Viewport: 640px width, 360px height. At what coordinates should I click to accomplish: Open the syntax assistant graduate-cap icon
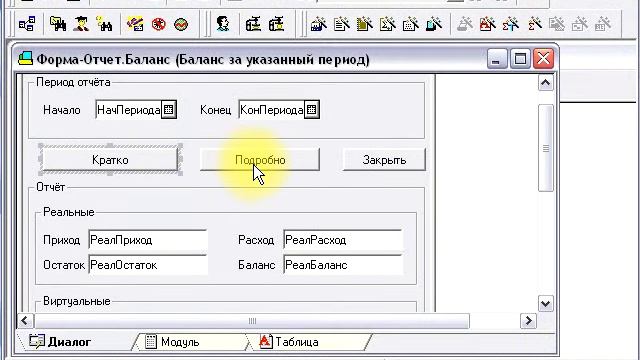click(x=81, y=24)
